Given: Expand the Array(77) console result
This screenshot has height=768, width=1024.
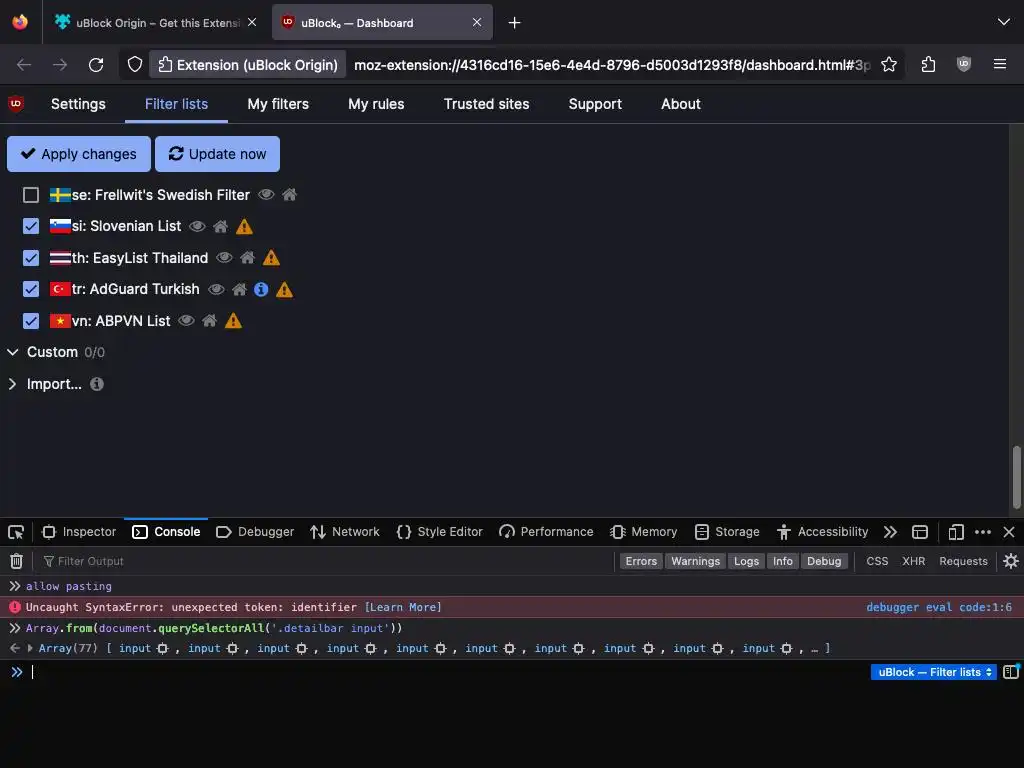Looking at the screenshot, I should (x=30, y=648).
